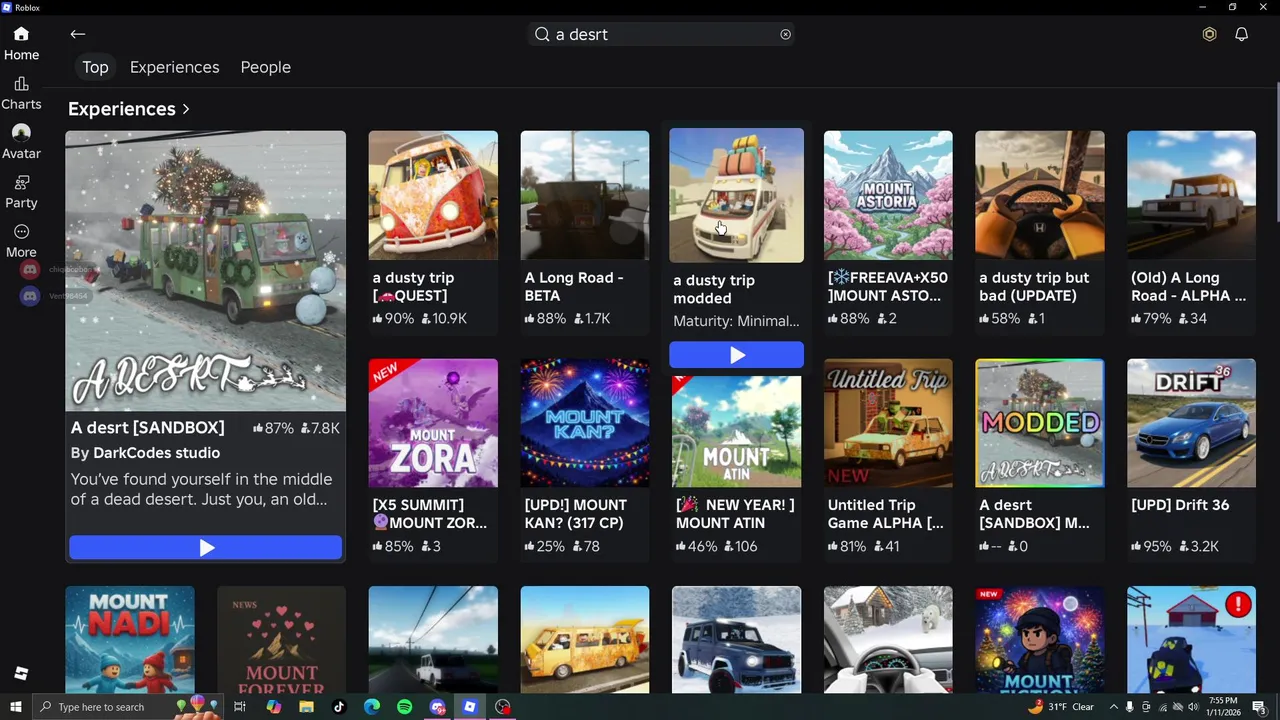
Task: Click the Roblox taskbar icon
Action: point(470,707)
